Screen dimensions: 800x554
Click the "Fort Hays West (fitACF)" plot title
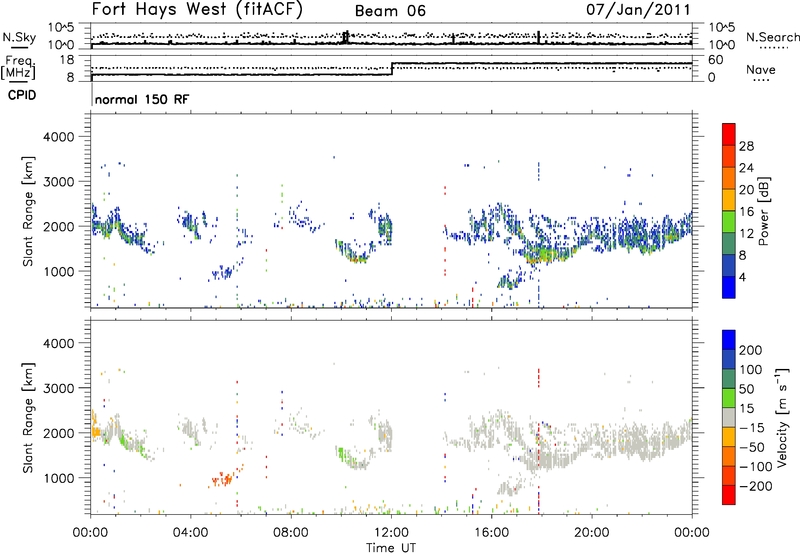click(197, 10)
